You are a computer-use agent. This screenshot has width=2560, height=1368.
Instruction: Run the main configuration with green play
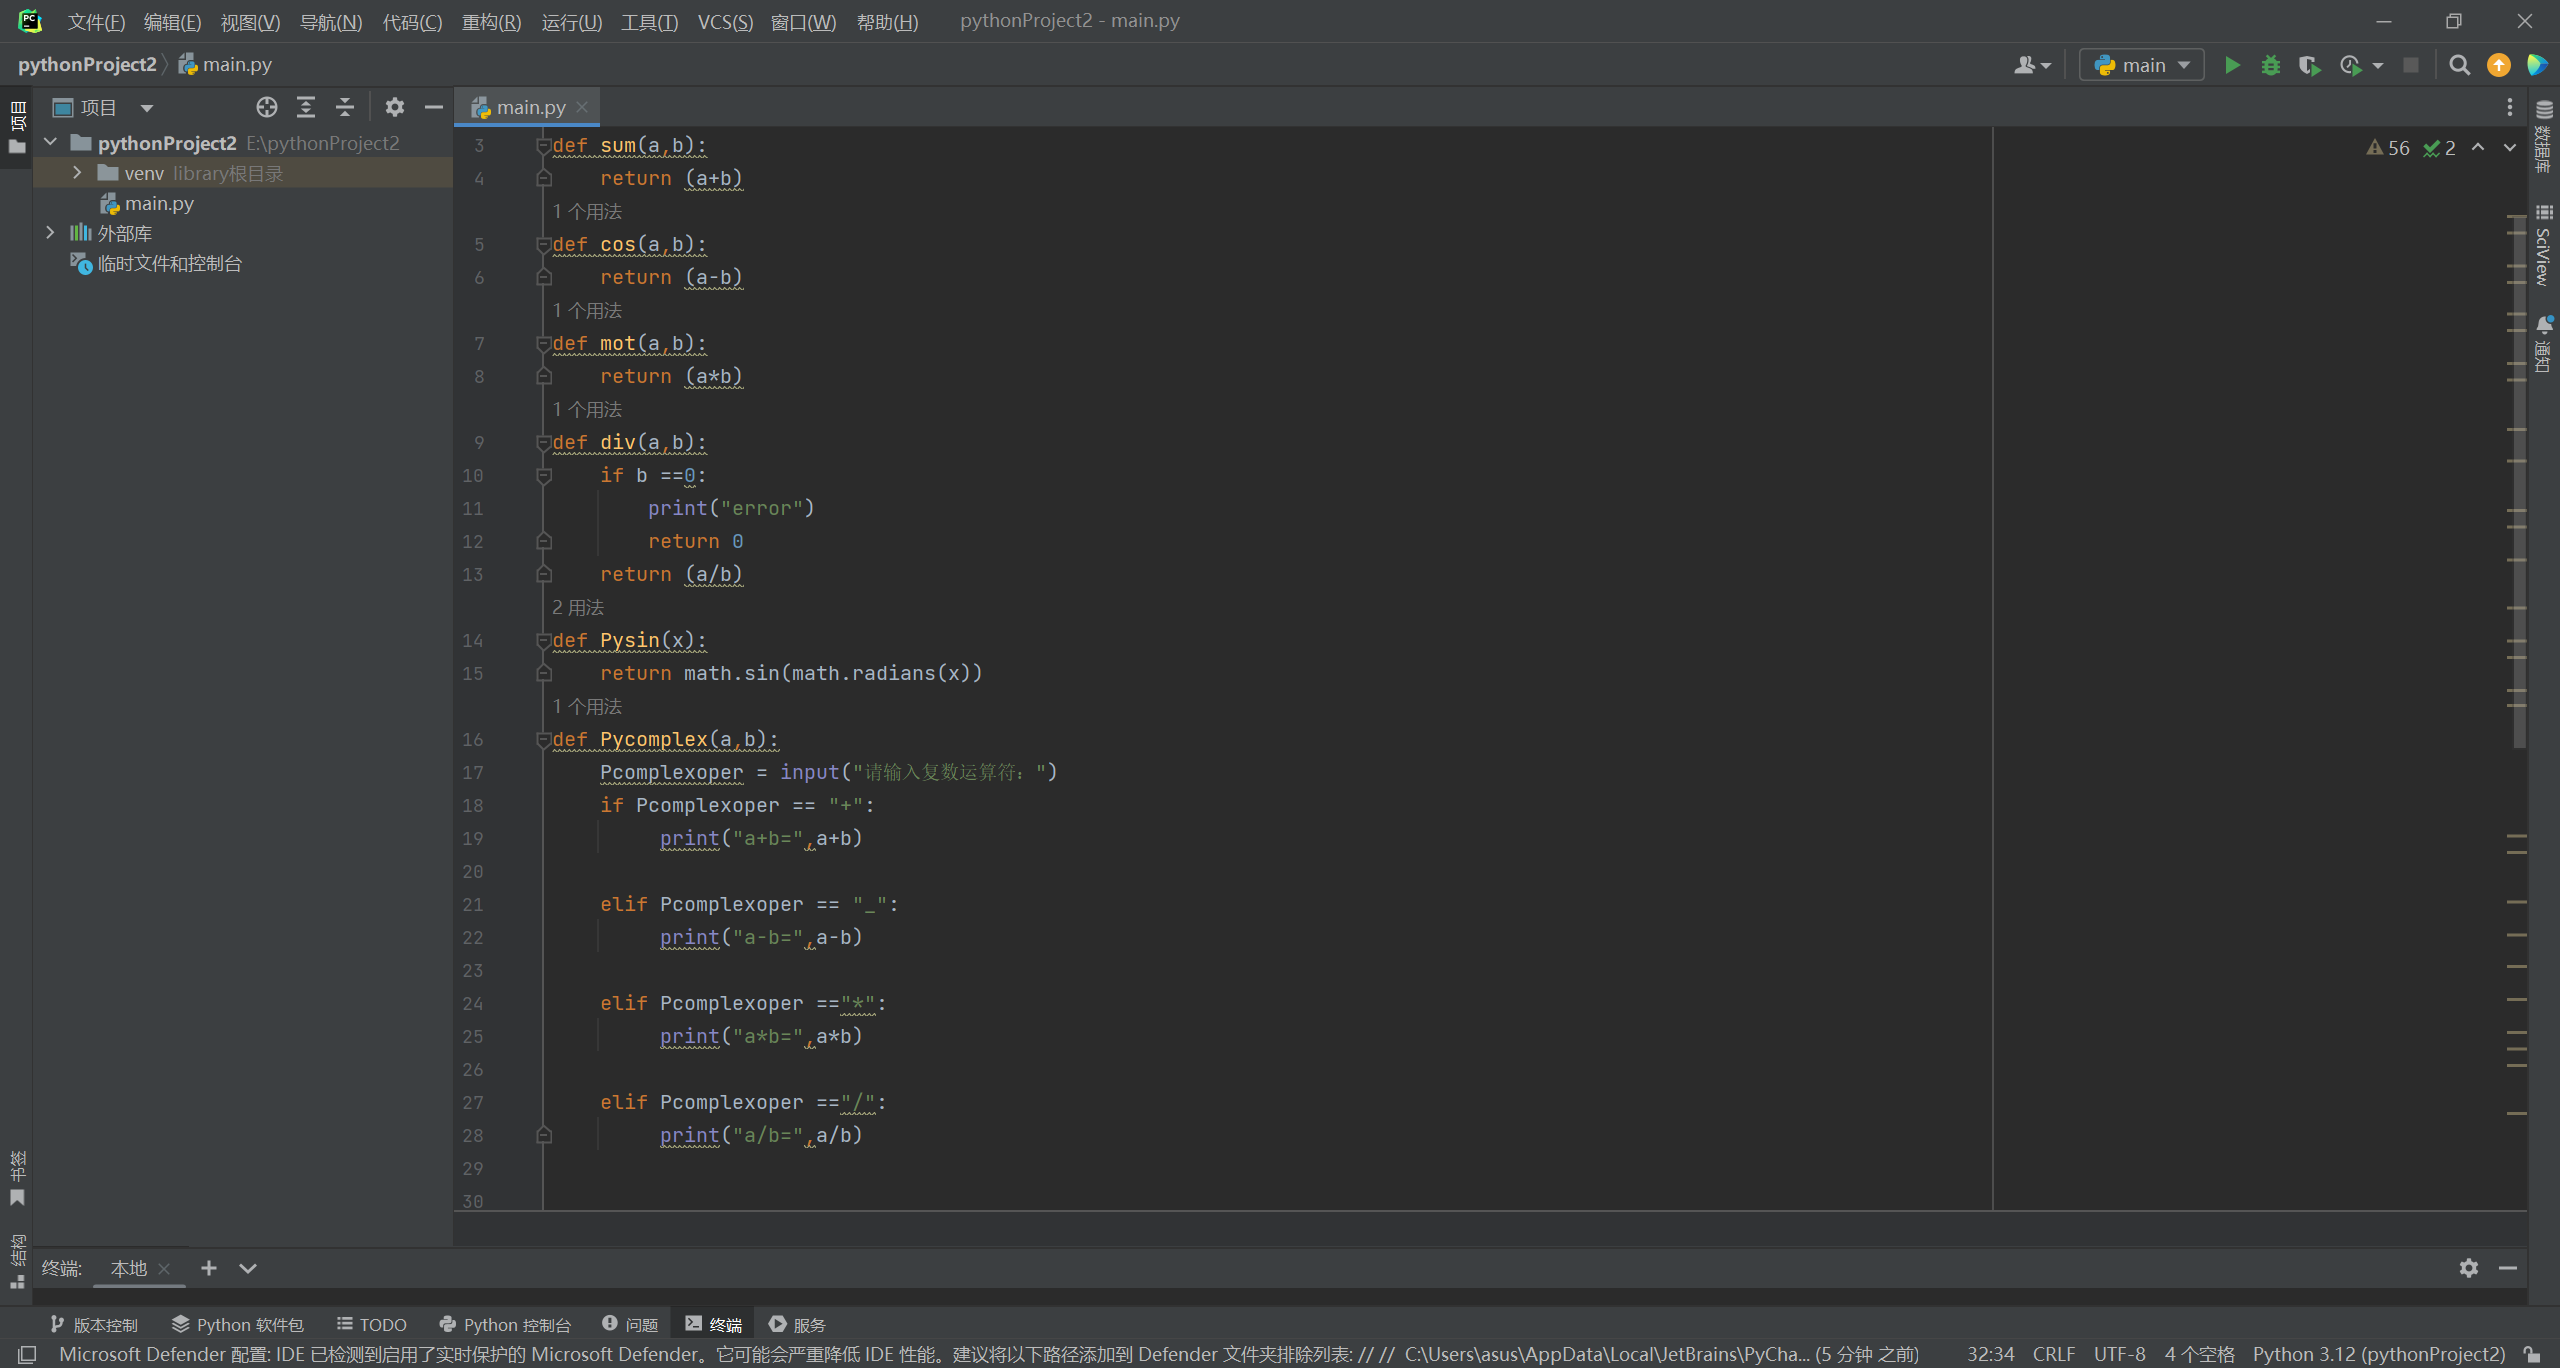click(x=2232, y=65)
